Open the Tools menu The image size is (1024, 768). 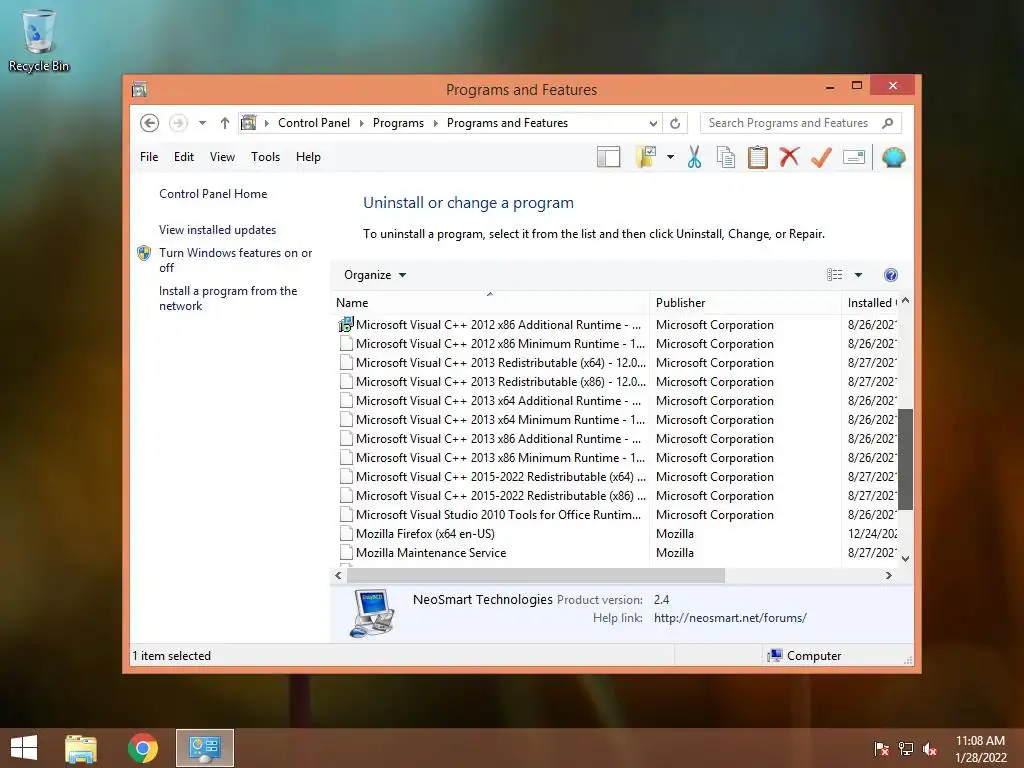tap(265, 157)
